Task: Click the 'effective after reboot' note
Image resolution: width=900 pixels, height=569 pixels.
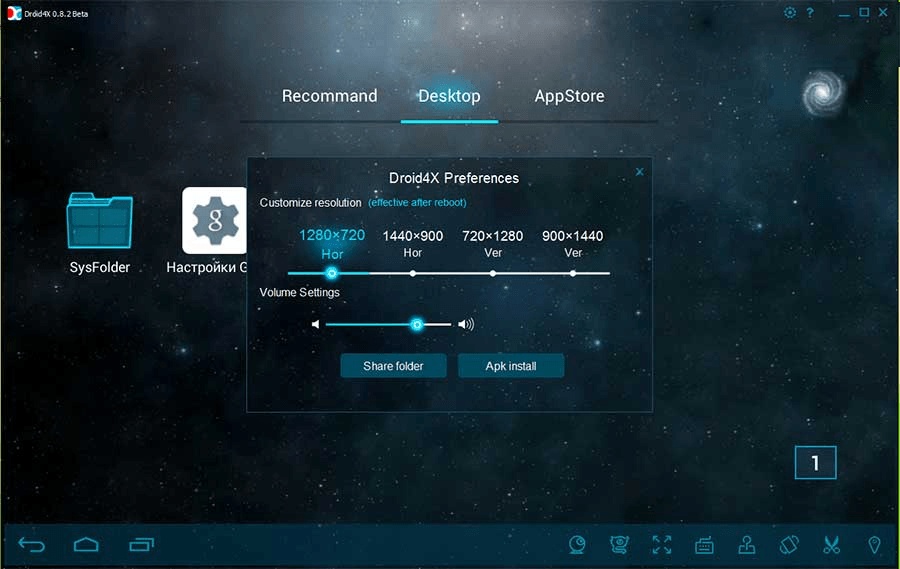Action: tap(417, 203)
